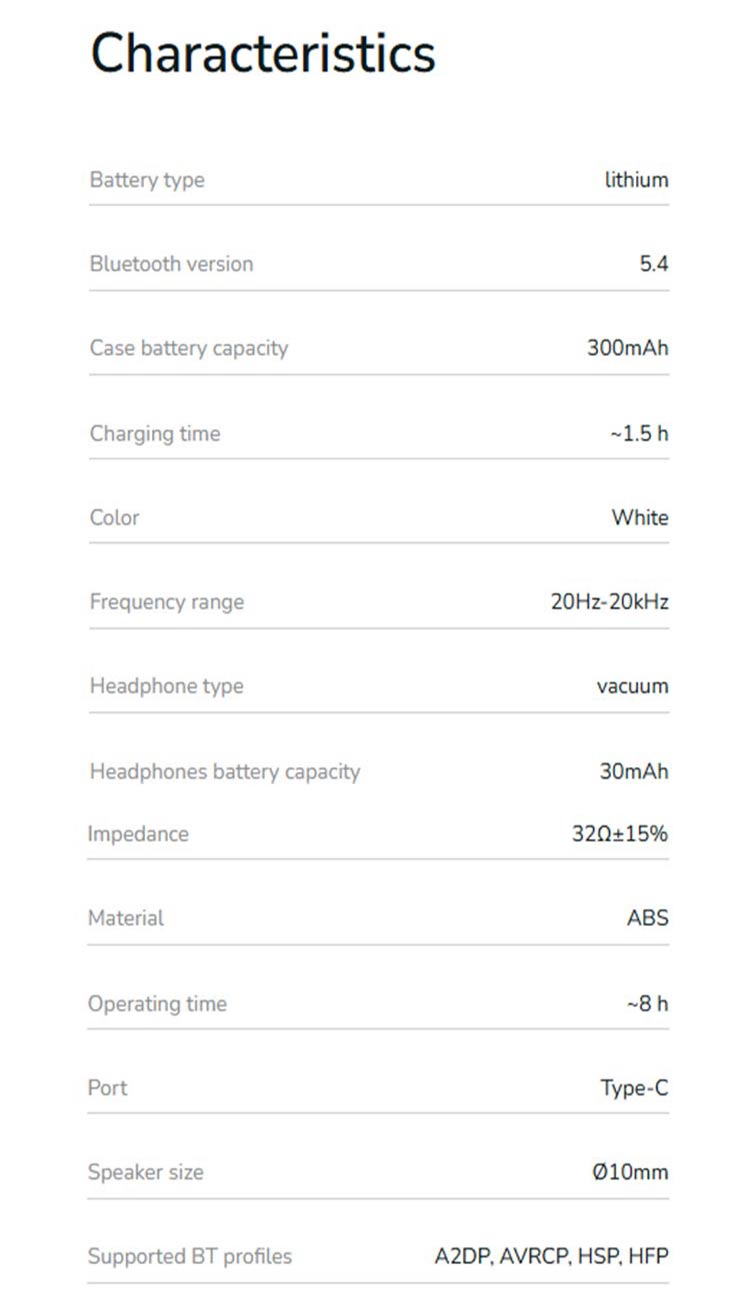Viewport: 750px width, 1300px height.
Task: Click the 20Hz-20kHz value
Action: [609, 602]
